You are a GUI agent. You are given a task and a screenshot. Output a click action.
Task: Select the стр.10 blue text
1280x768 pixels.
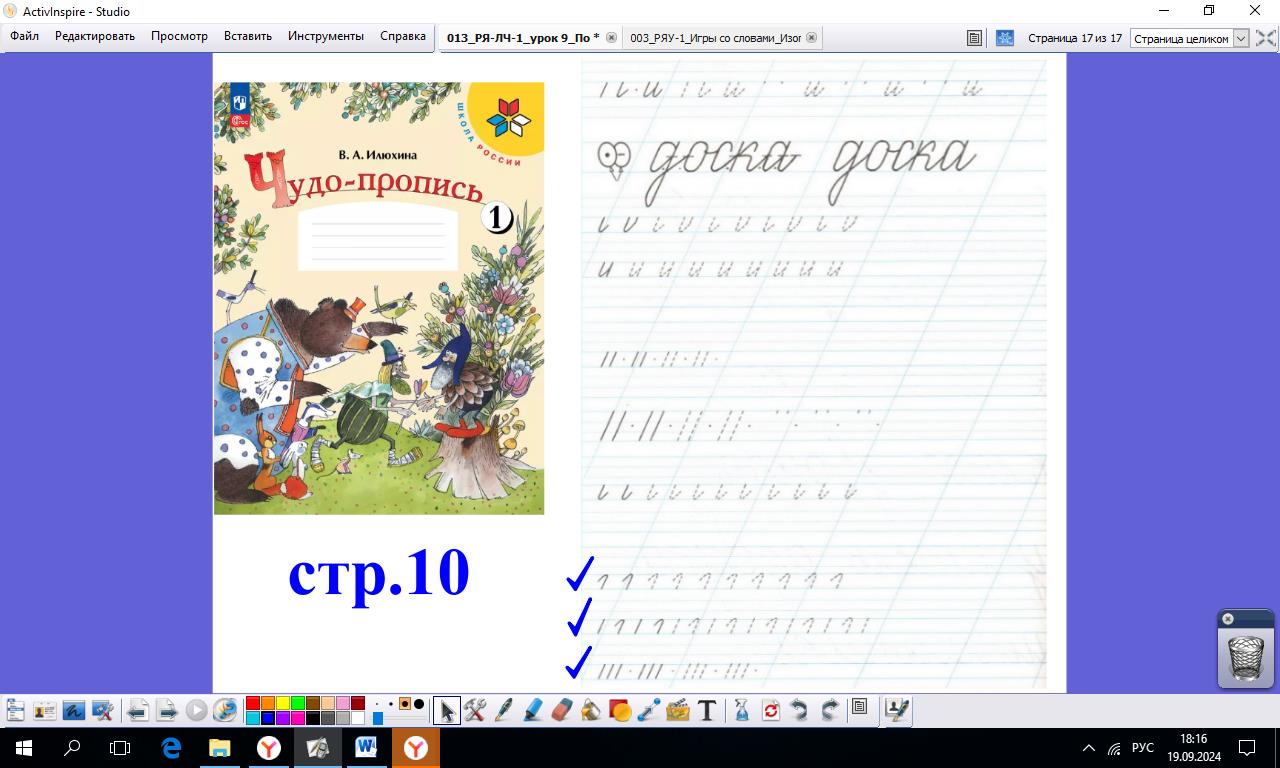(379, 572)
